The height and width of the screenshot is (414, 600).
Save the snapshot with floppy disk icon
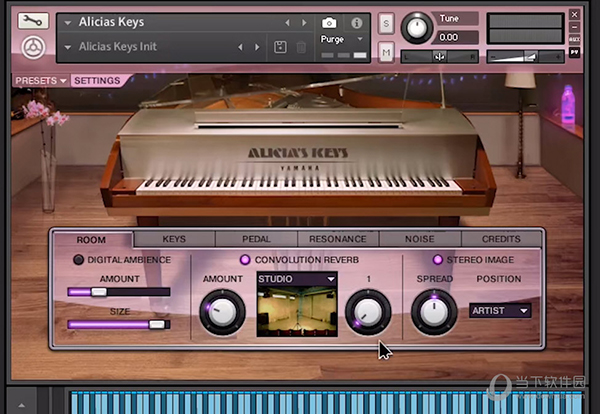[280, 47]
